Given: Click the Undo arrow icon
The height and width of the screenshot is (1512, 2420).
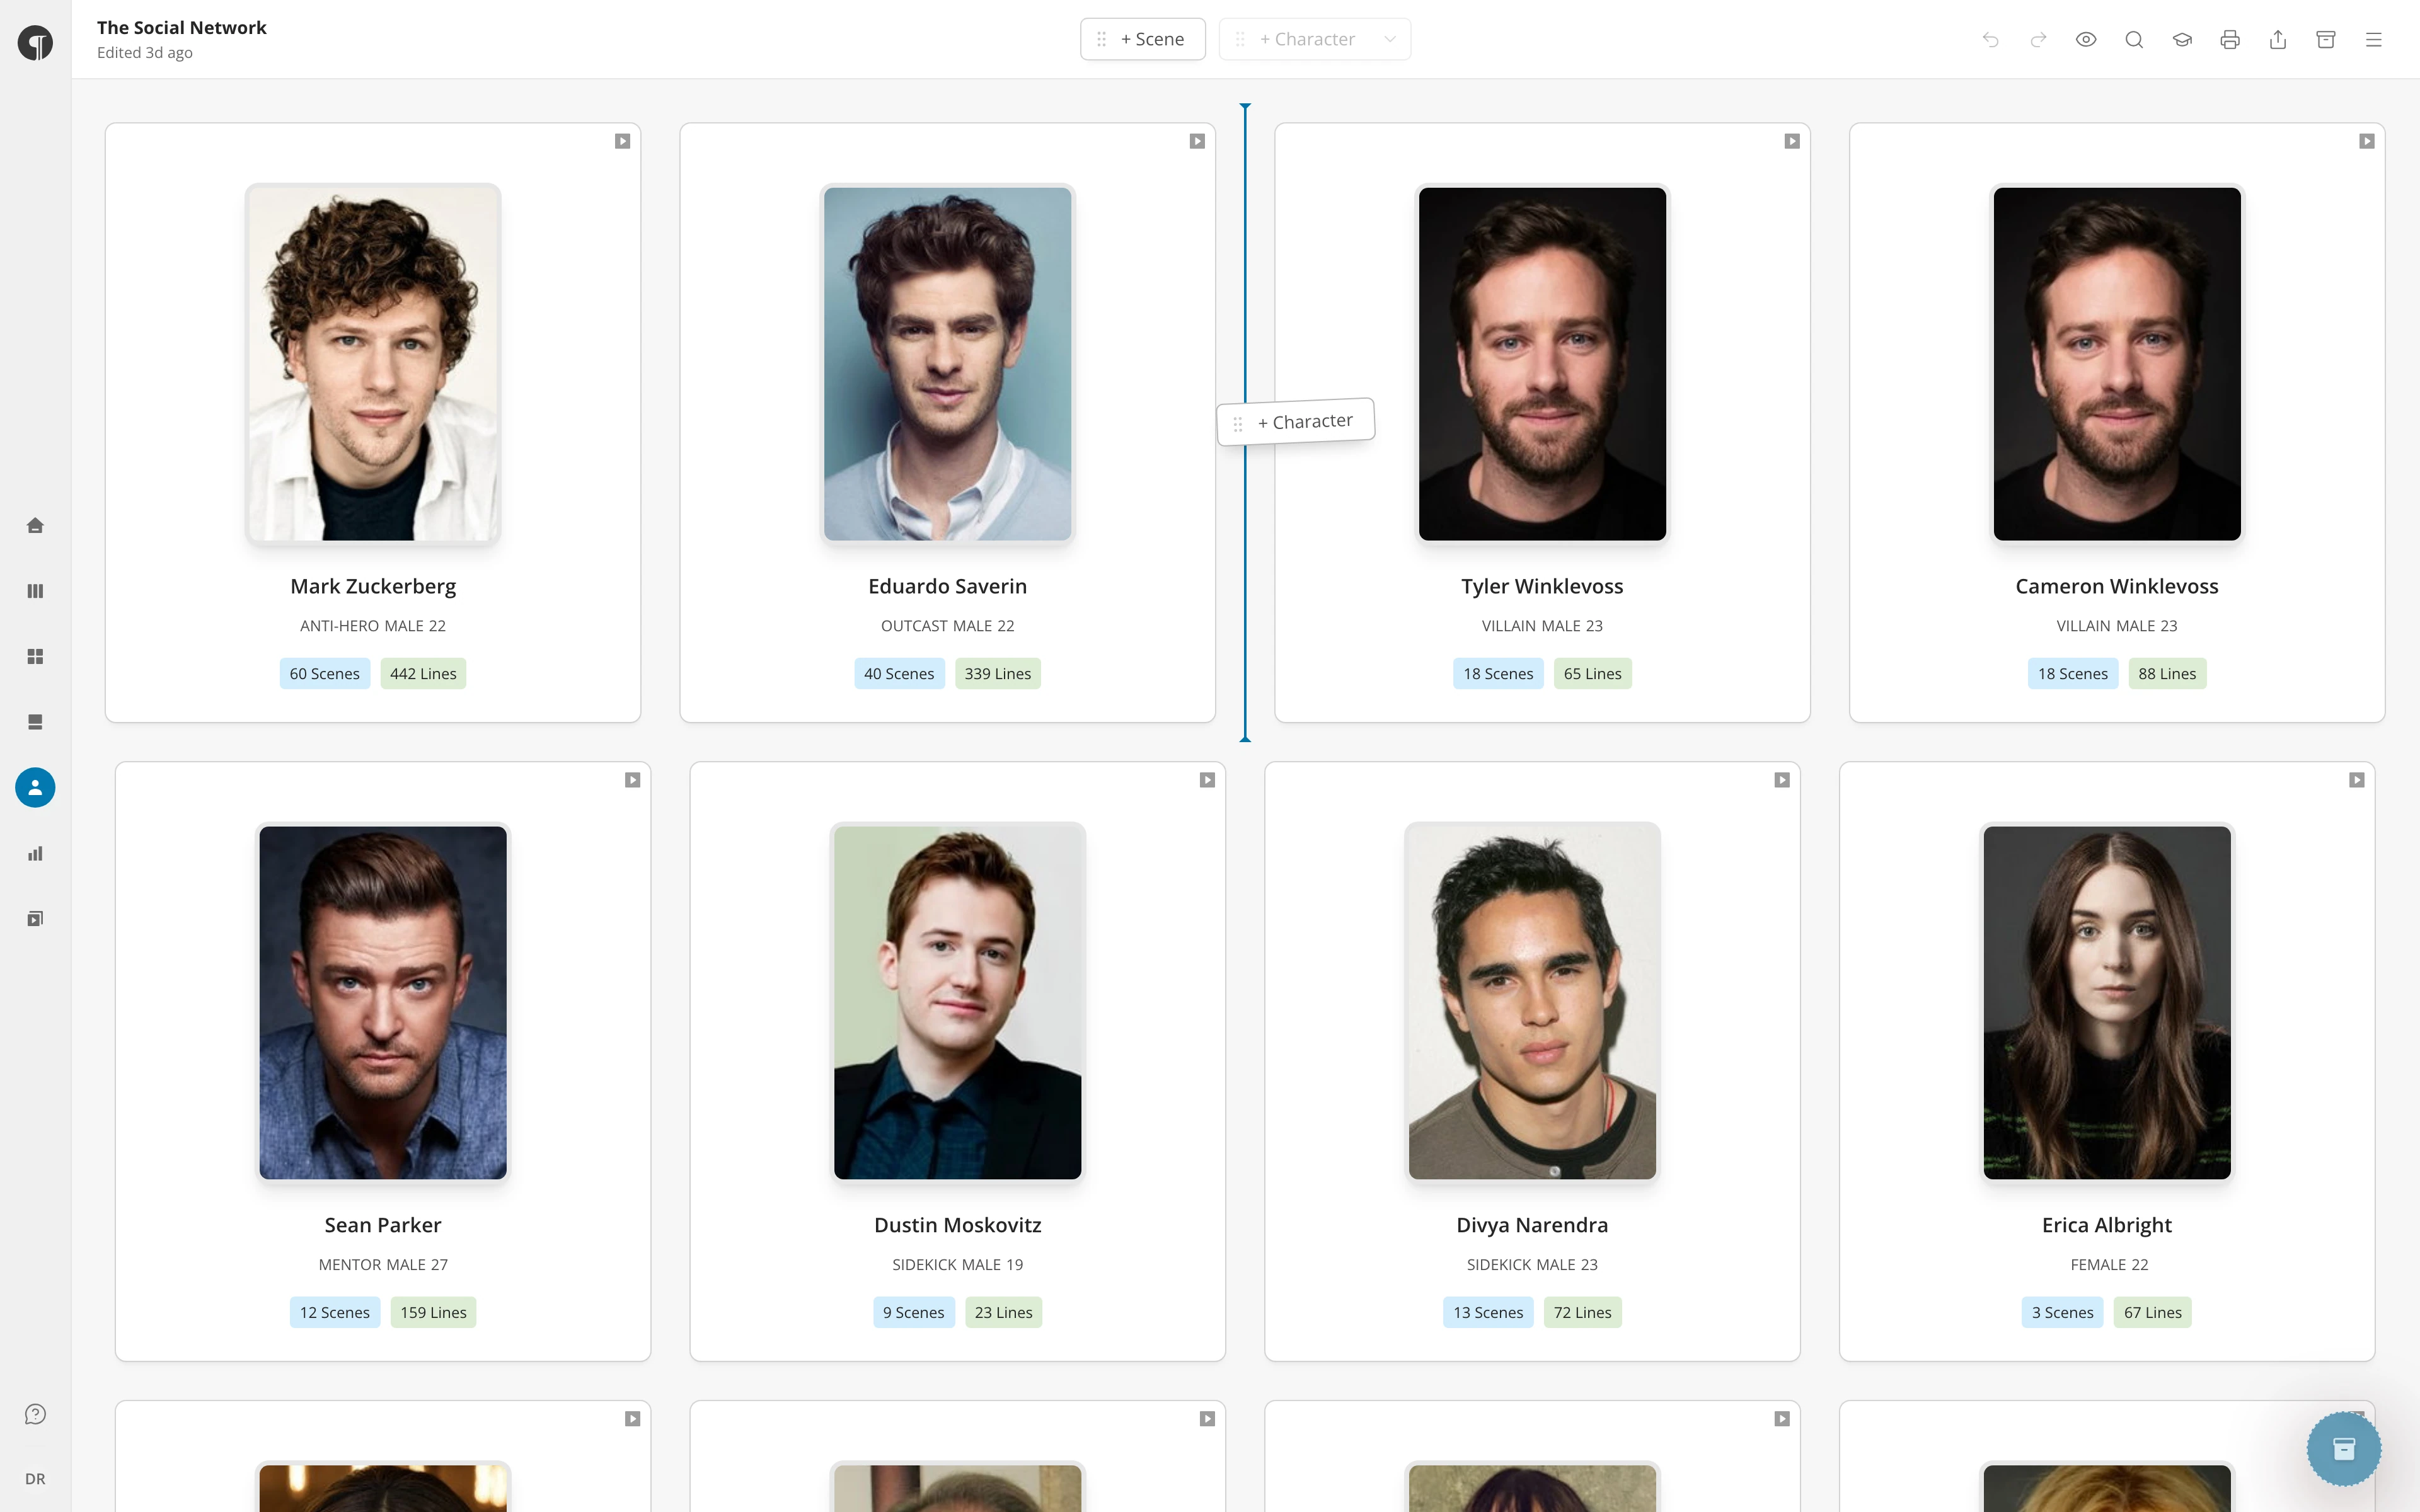Looking at the screenshot, I should (x=1990, y=39).
